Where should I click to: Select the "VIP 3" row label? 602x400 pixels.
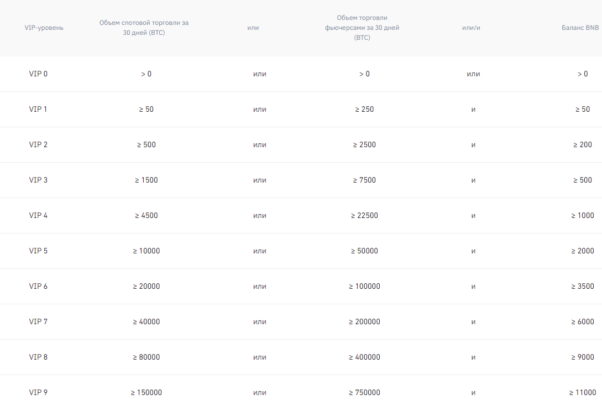[x=38, y=180]
